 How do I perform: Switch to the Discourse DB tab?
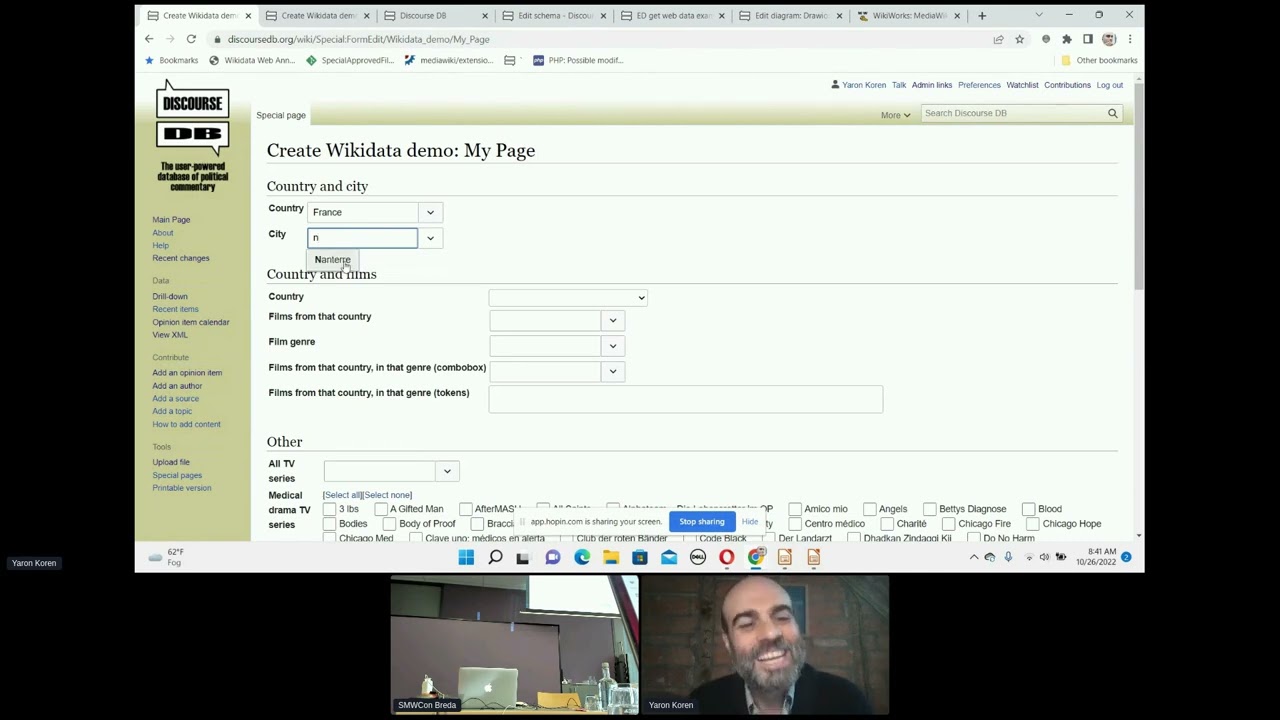437,15
